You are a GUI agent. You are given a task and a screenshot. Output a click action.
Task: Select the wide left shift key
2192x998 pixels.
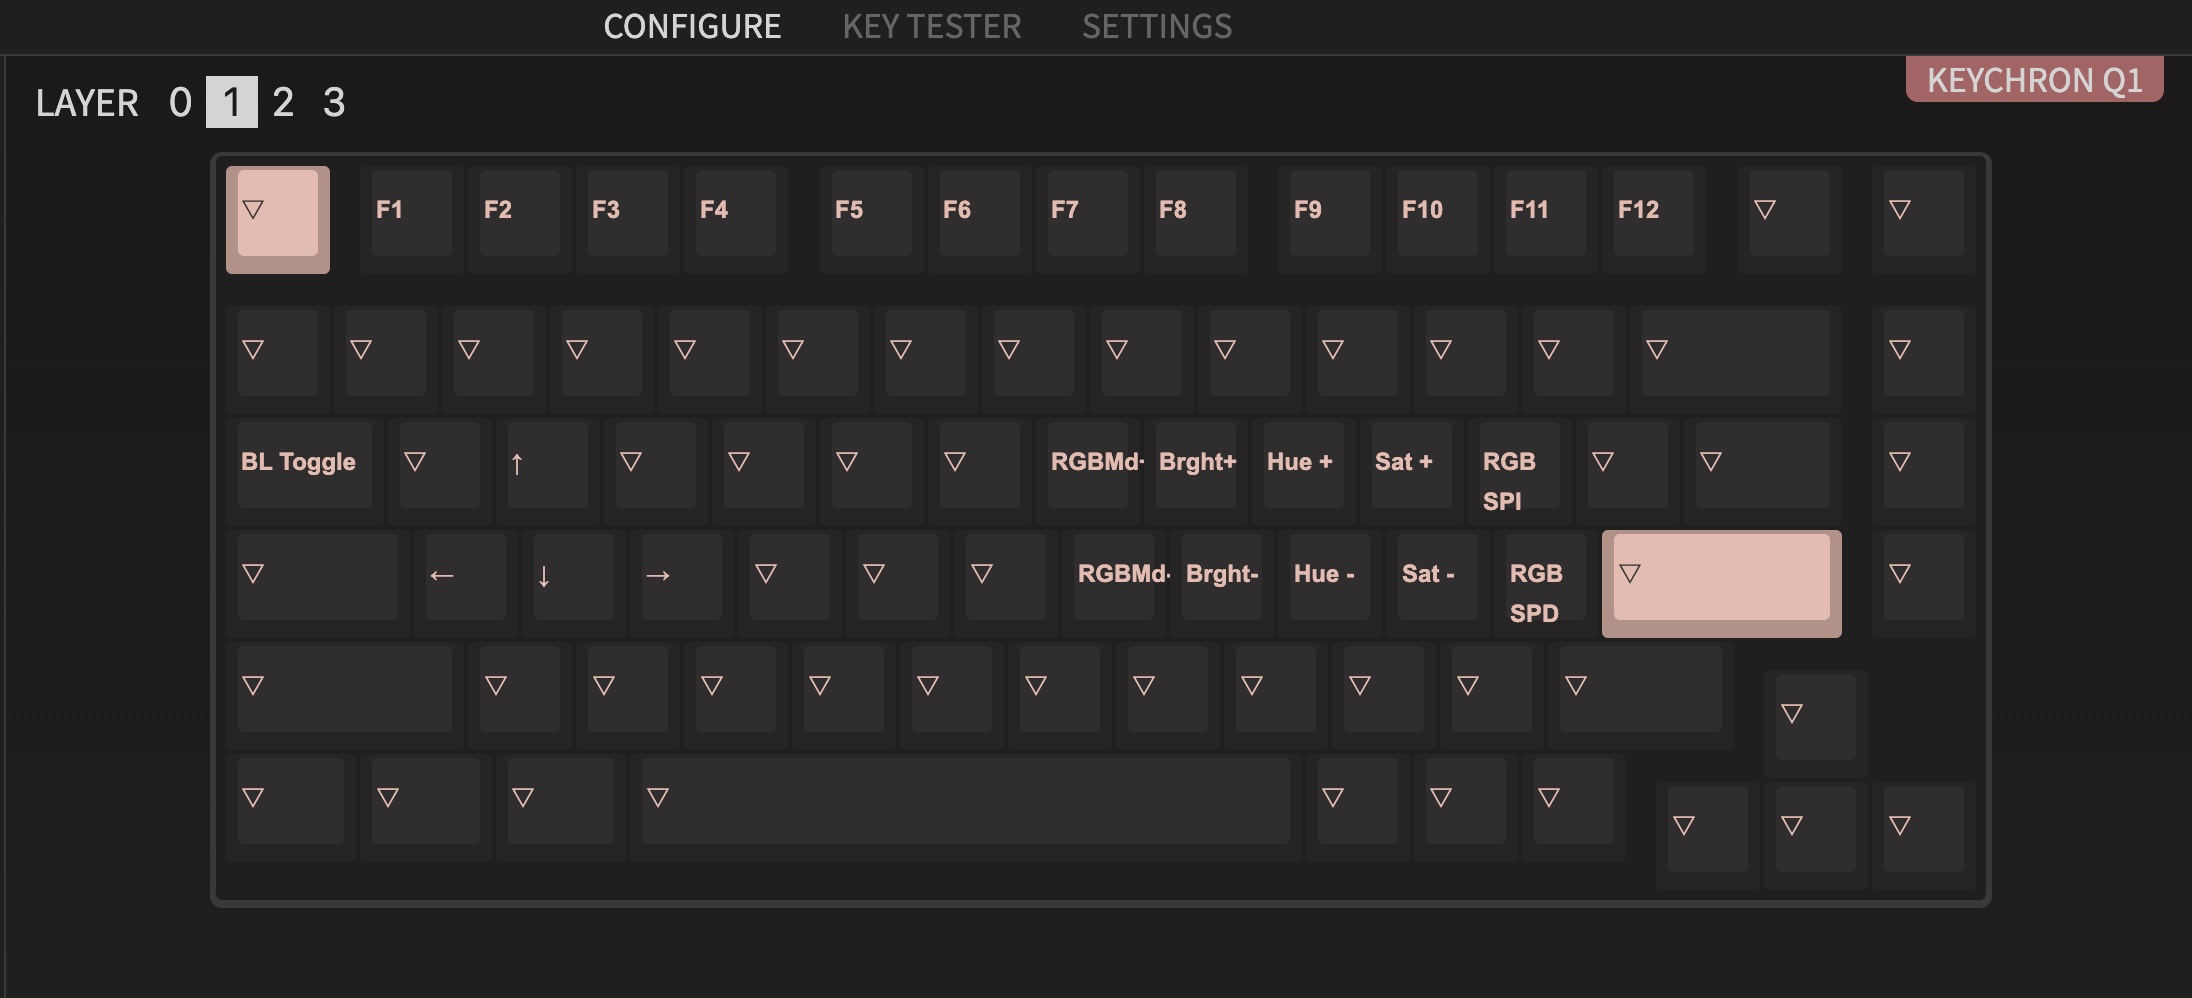tap(345, 696)
